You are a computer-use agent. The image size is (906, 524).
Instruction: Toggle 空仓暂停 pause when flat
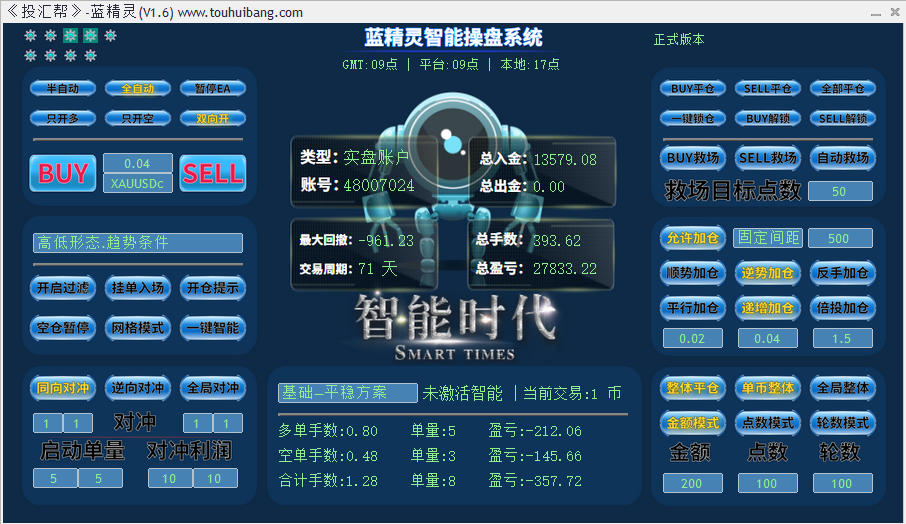pos(62,328)
